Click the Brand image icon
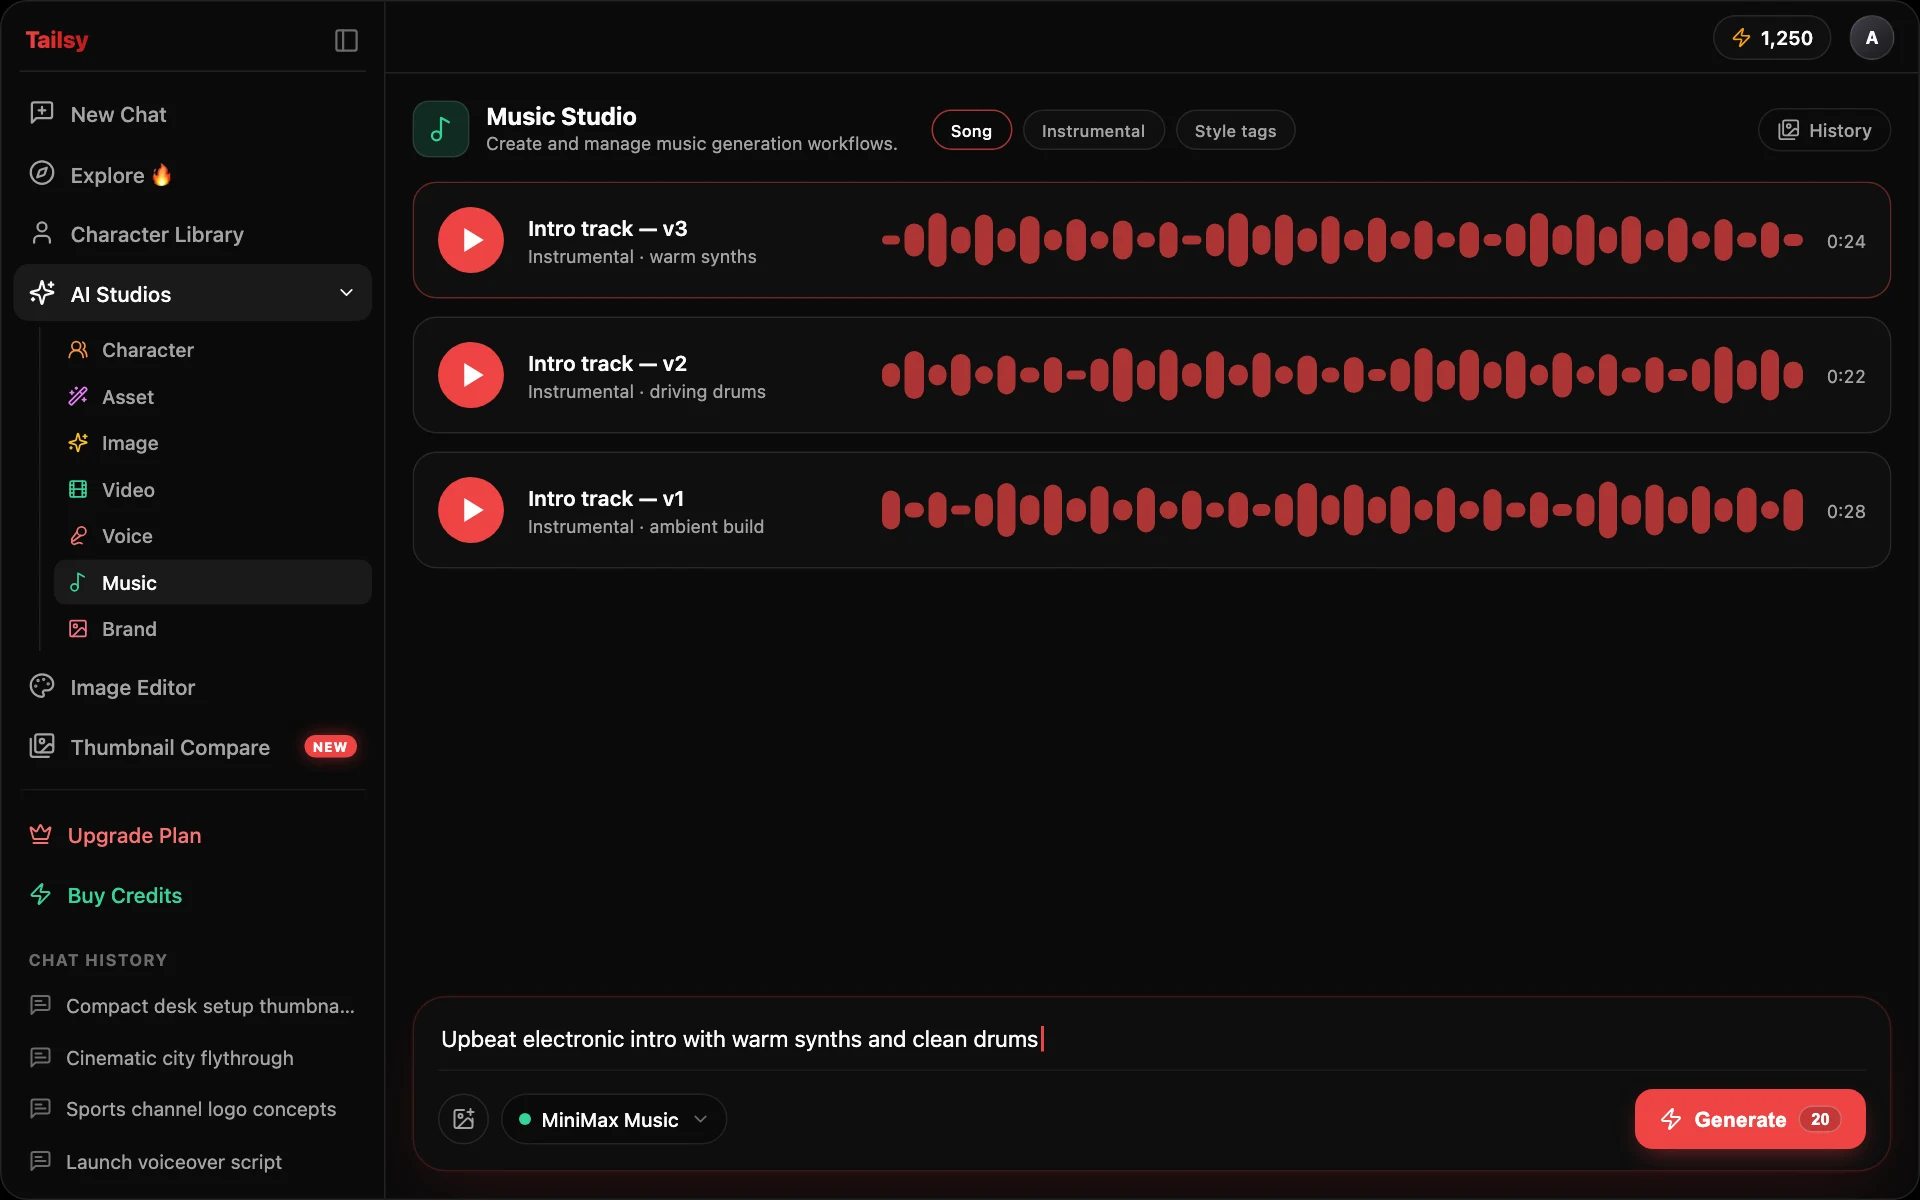Viewport: 1920px width, 1200px height. pos(78,628)
